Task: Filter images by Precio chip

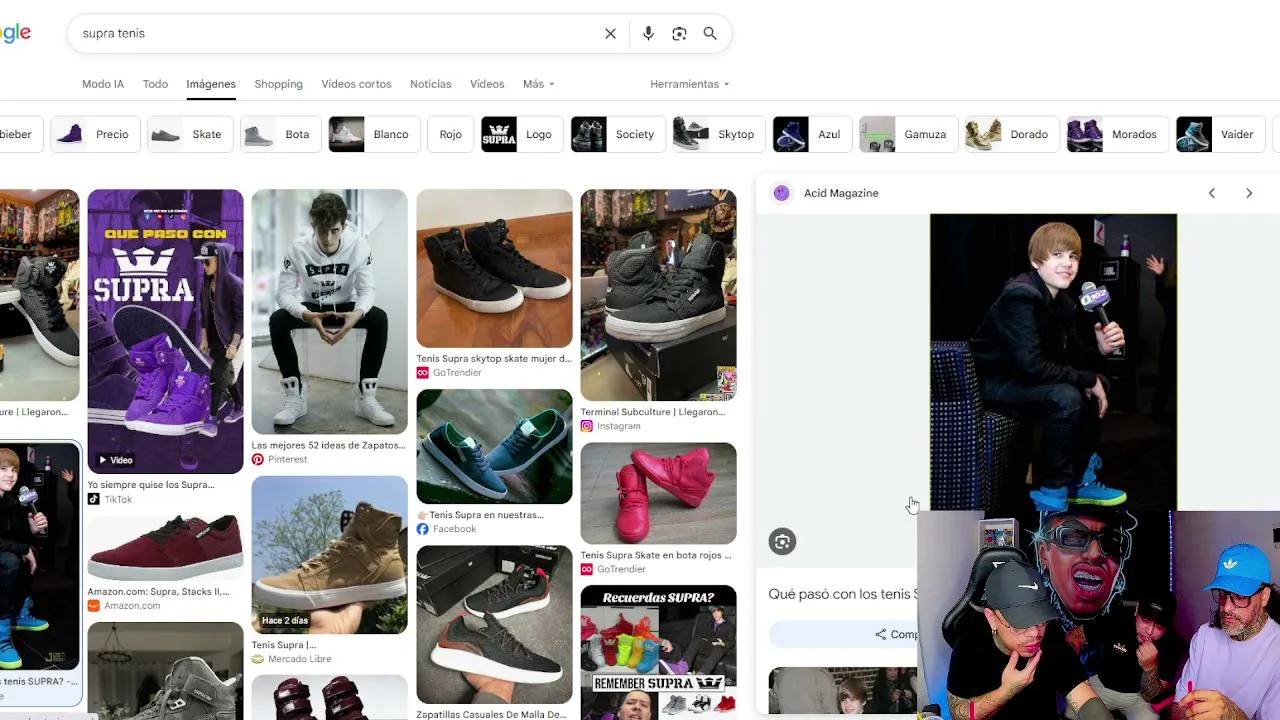Action: click(x=96, y=134)
